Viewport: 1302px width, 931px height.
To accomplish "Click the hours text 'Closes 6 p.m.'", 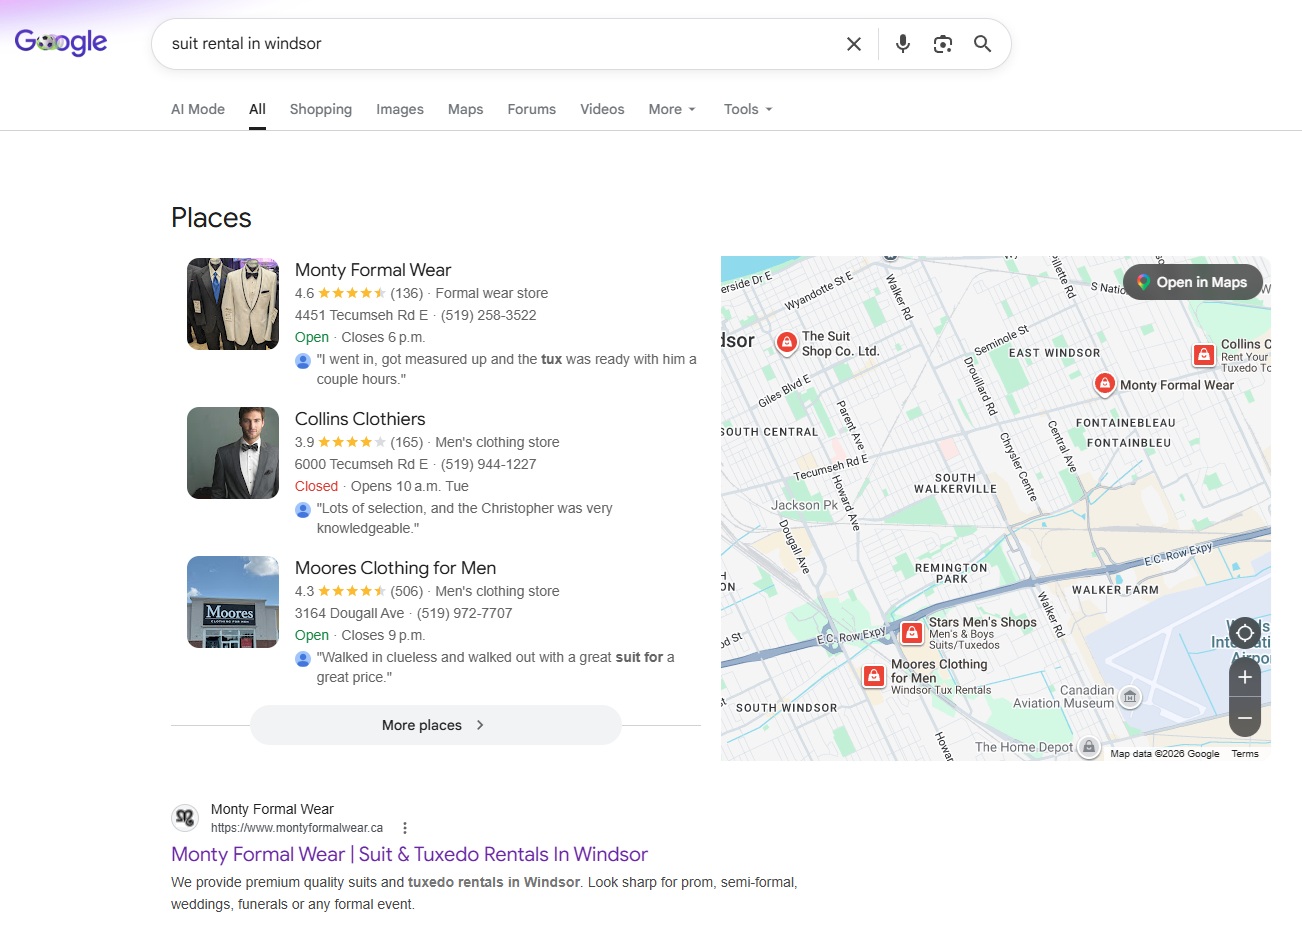I will [x=383, y=337].
